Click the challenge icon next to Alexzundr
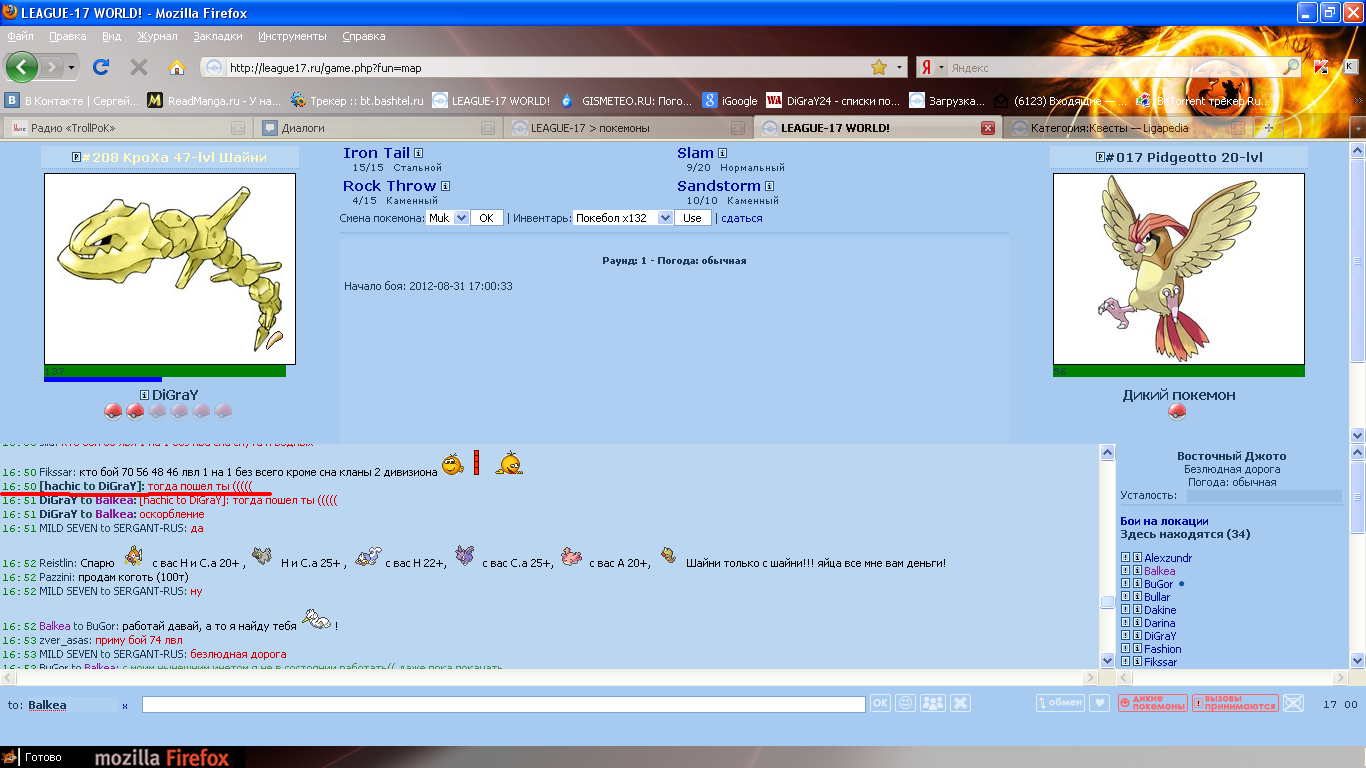The image size is (1366, 768). 1125,558
